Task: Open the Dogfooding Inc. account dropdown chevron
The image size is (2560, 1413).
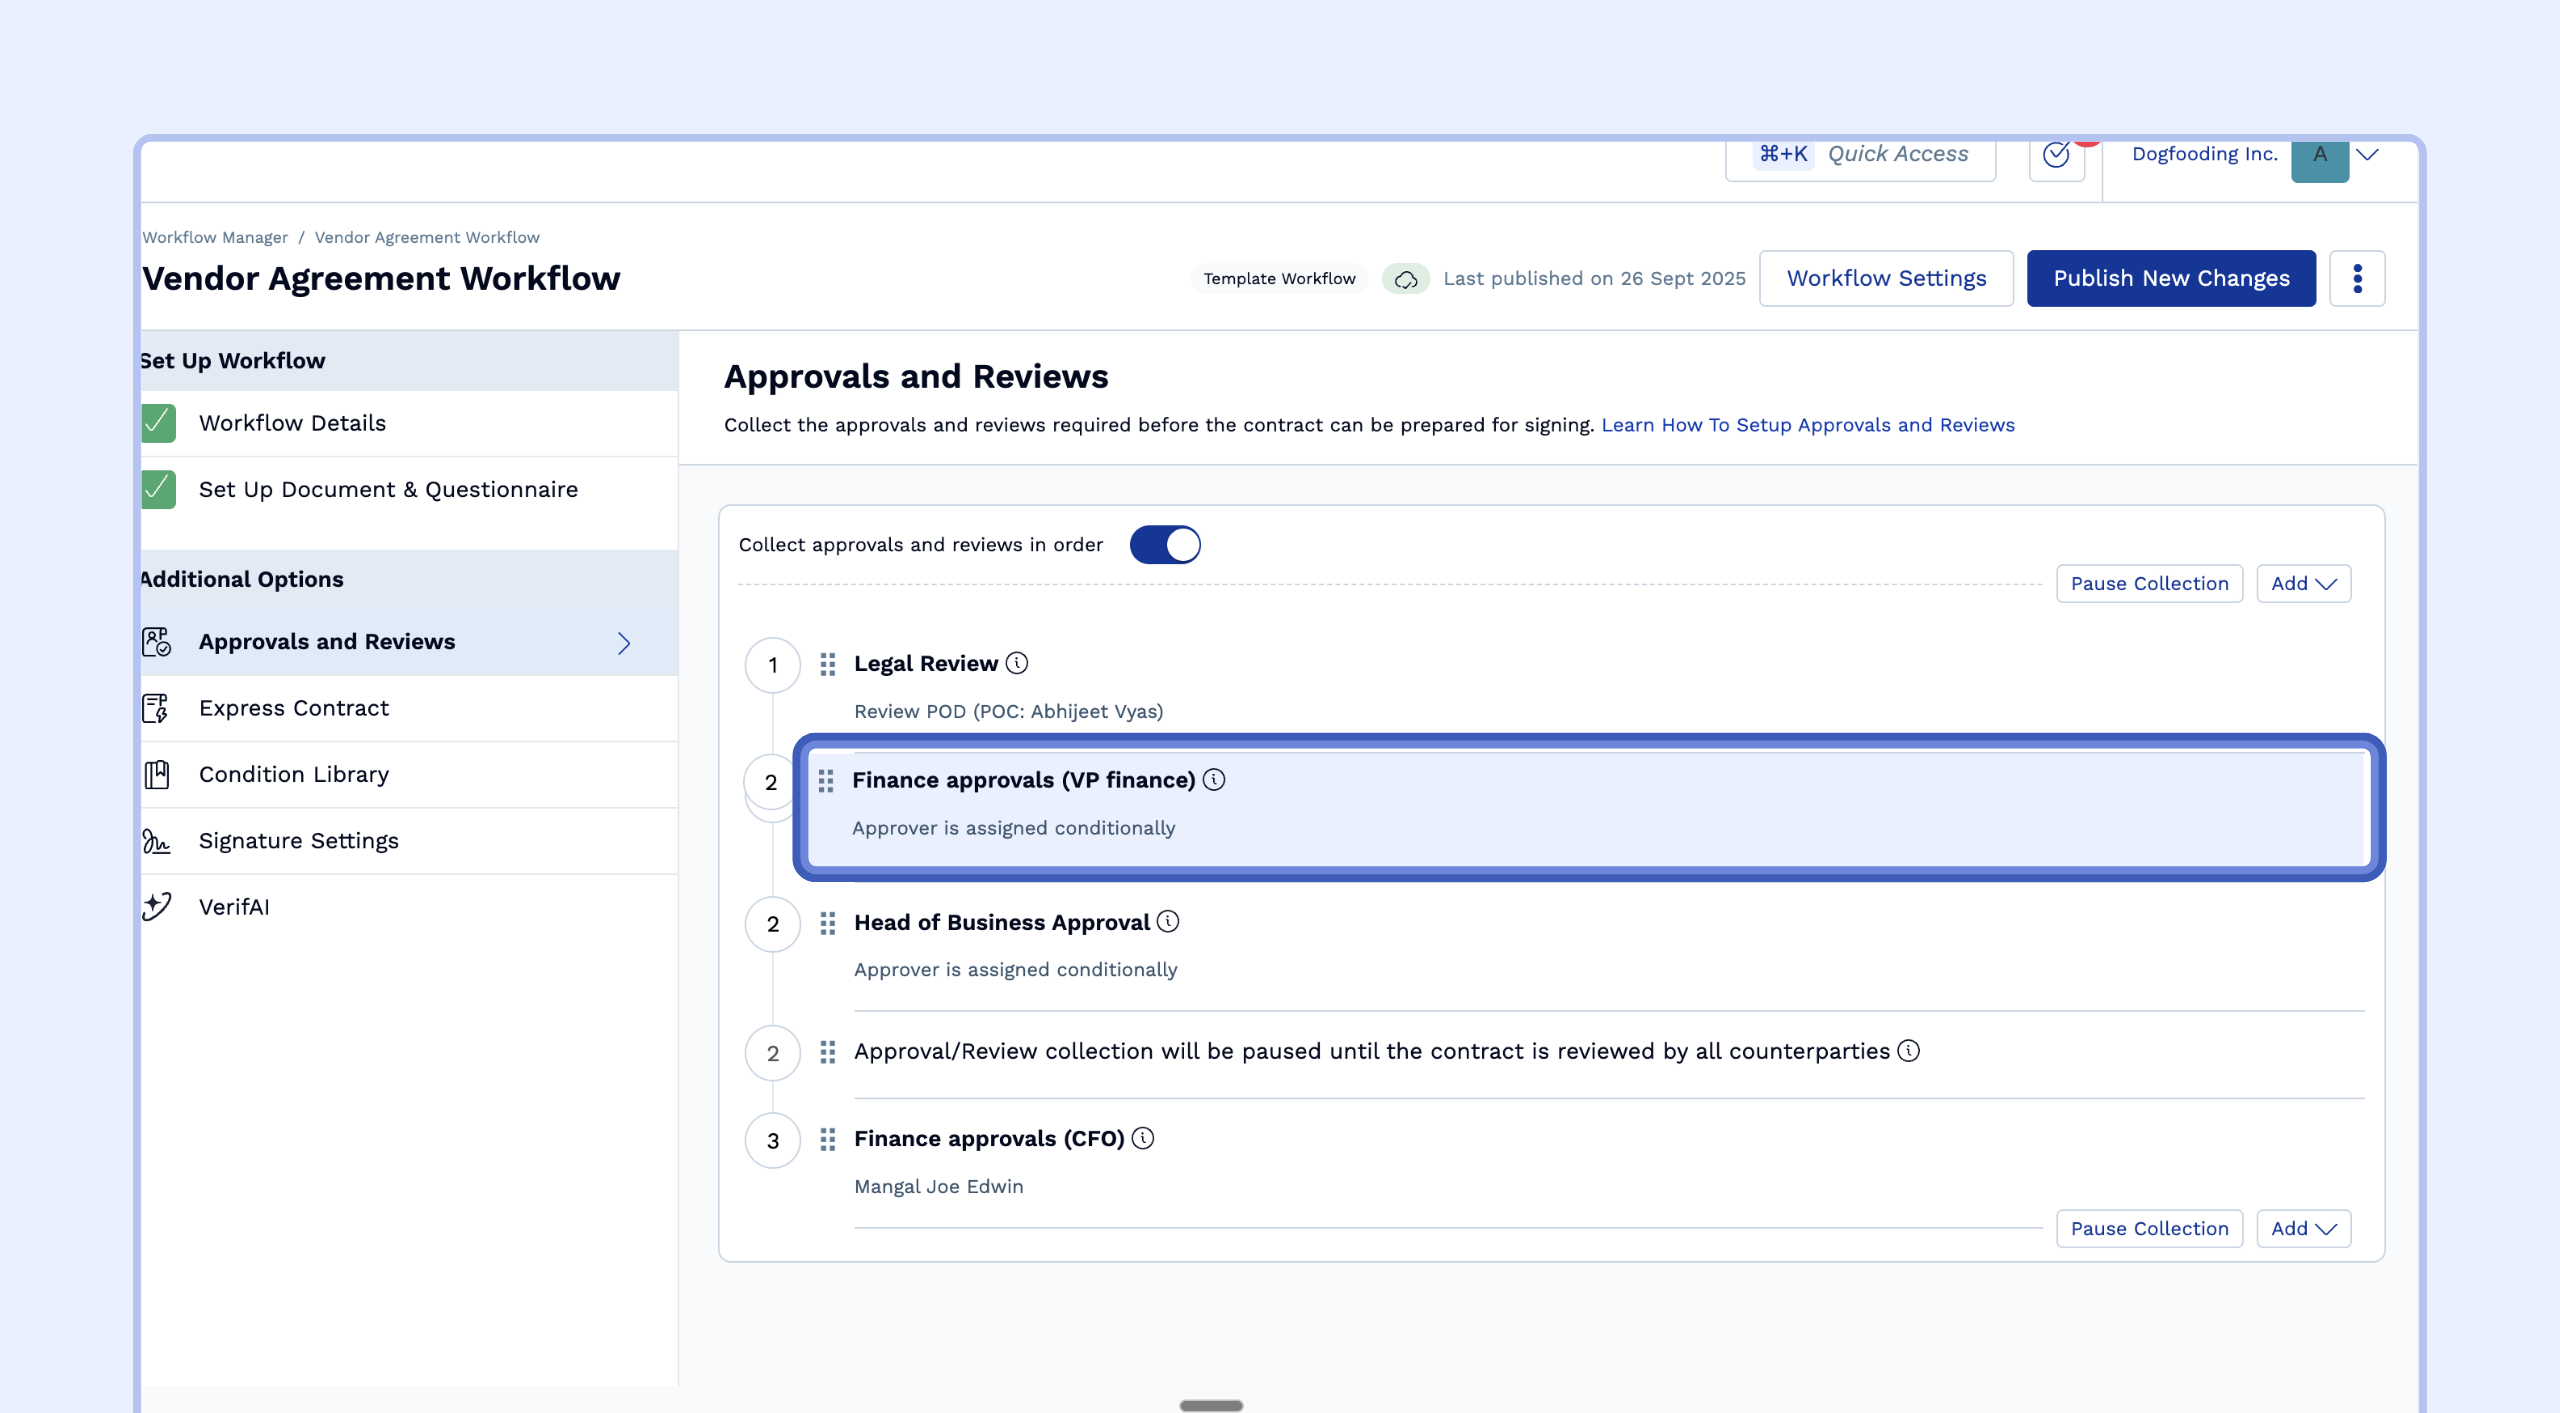Action: pos(2367,155)
